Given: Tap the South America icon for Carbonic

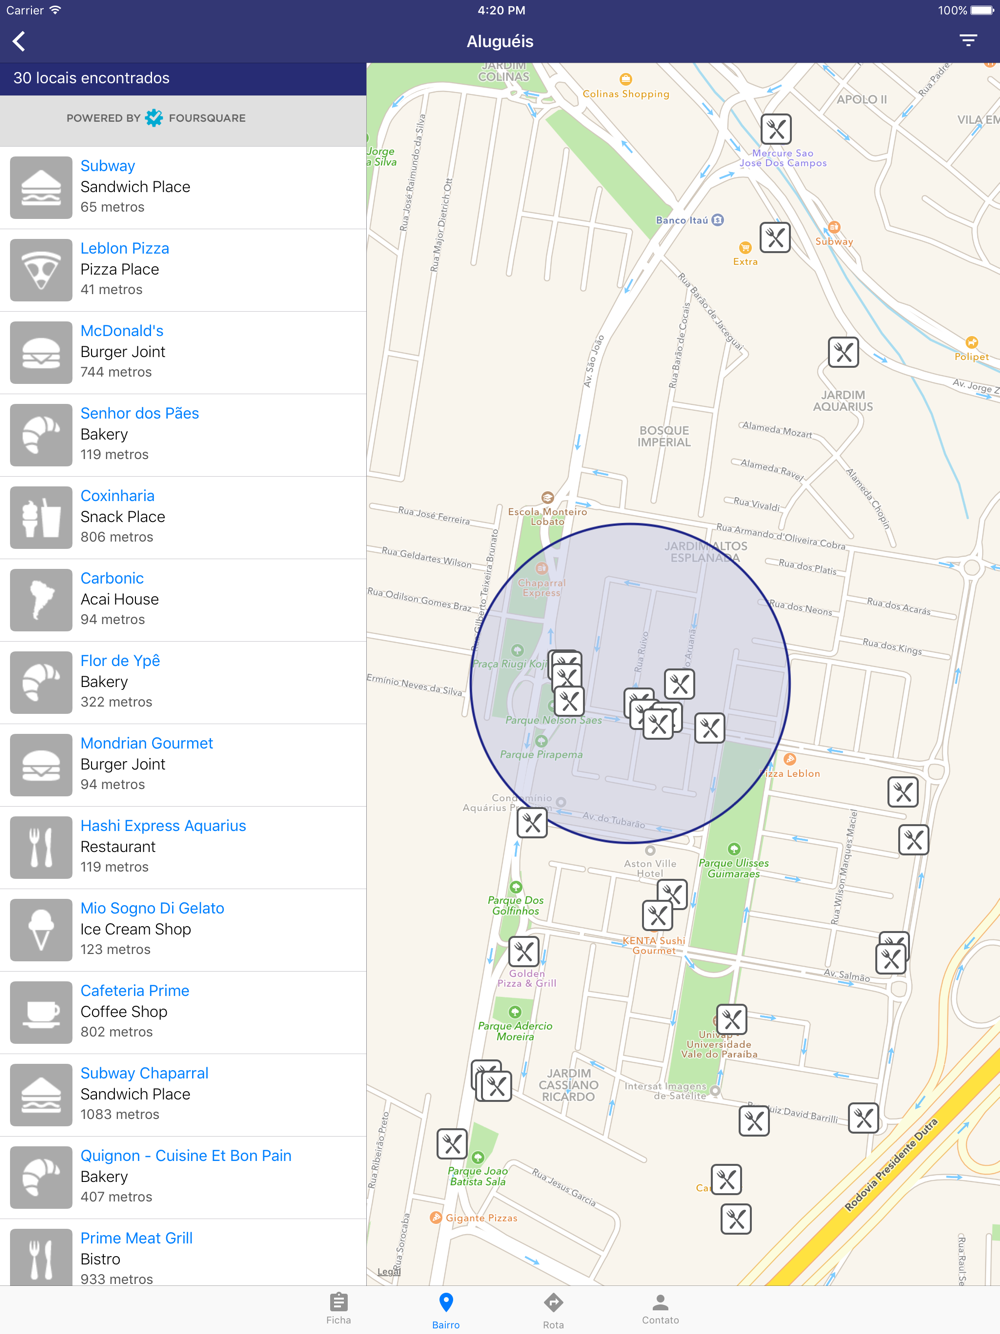Looking at the screenshot, I should tap(41, 600).
